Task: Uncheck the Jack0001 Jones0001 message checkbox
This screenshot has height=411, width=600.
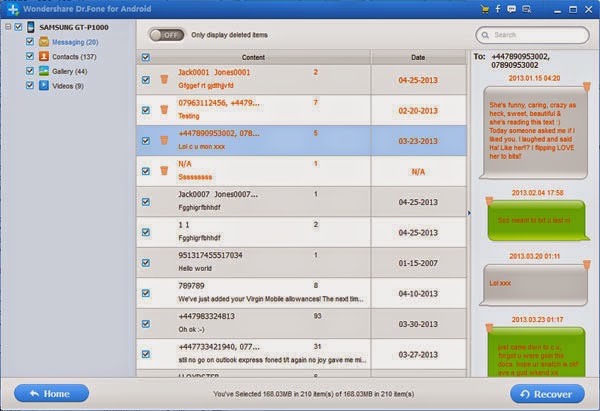Action: point(146,80)
